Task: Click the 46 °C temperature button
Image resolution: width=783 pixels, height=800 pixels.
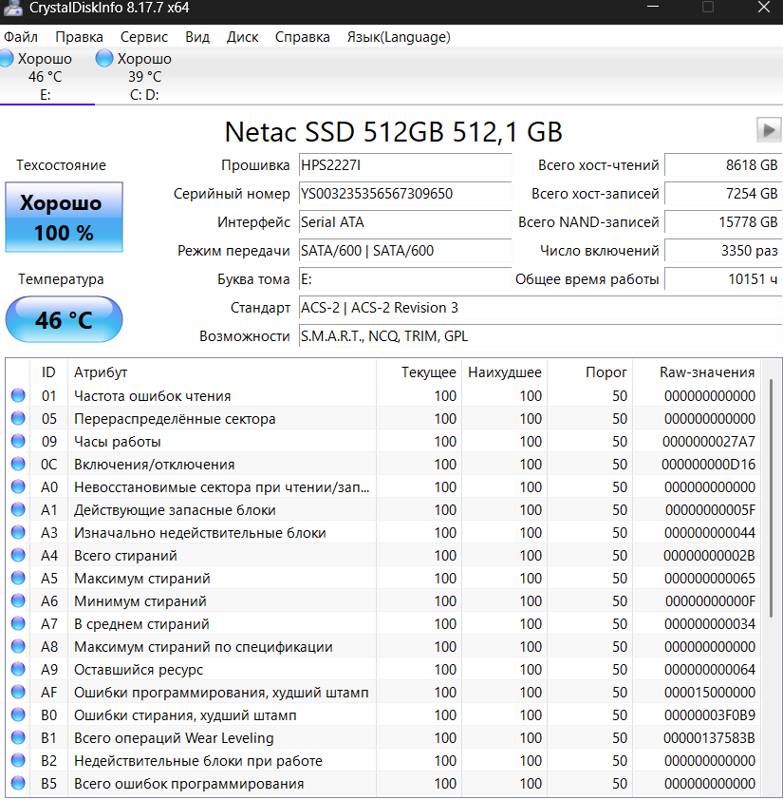Action: [64, 320]
